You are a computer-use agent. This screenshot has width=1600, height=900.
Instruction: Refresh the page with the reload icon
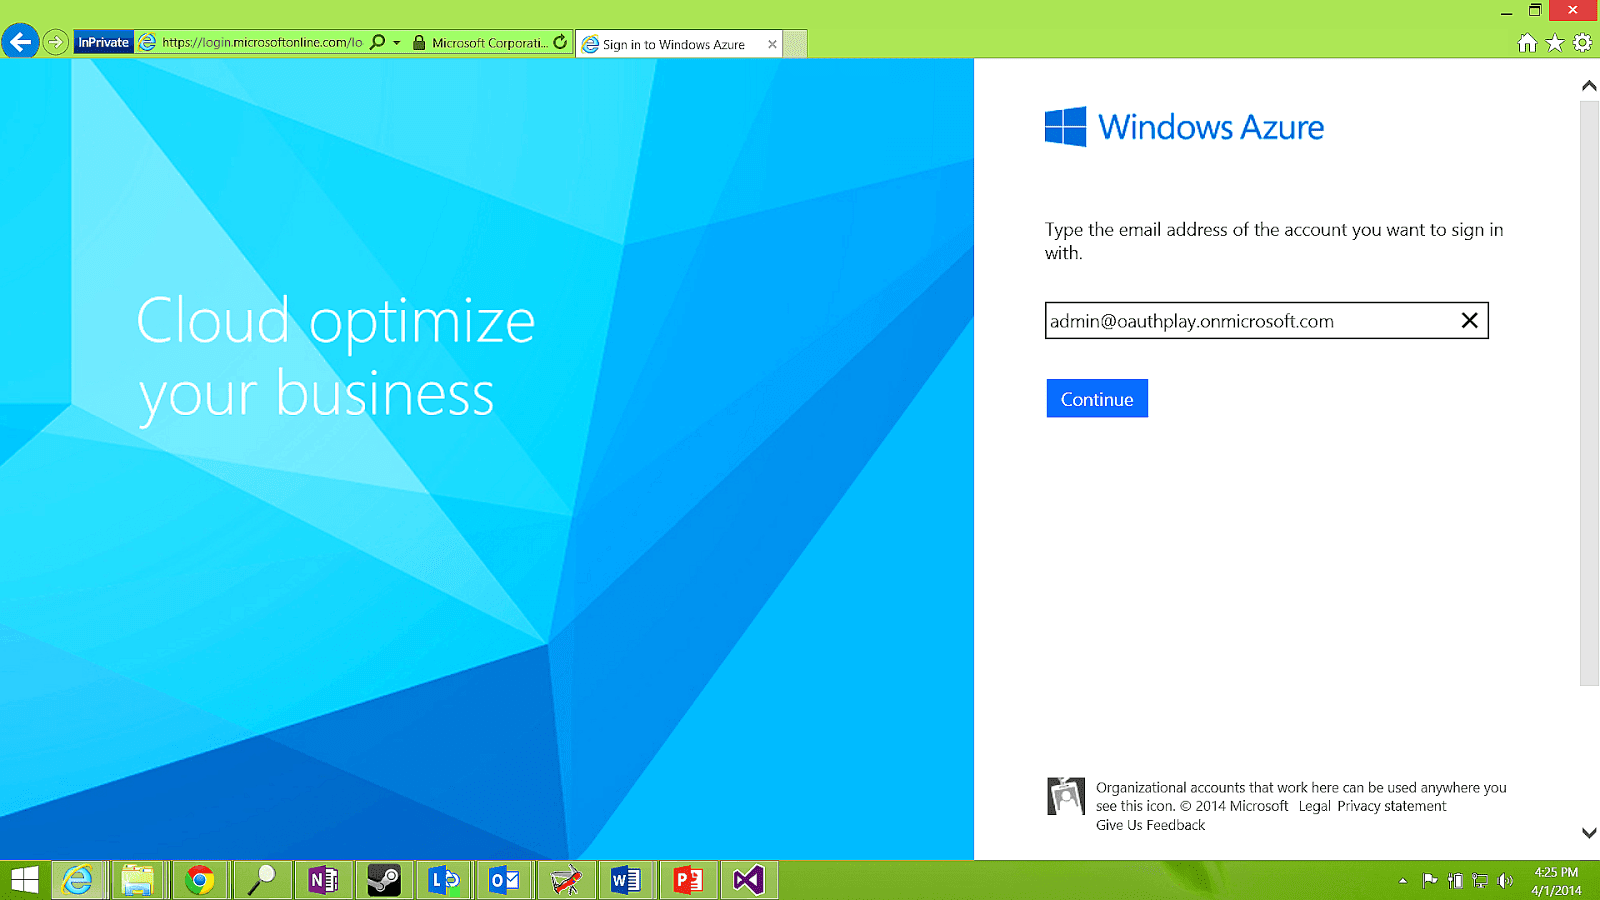[x=560, y=42]
